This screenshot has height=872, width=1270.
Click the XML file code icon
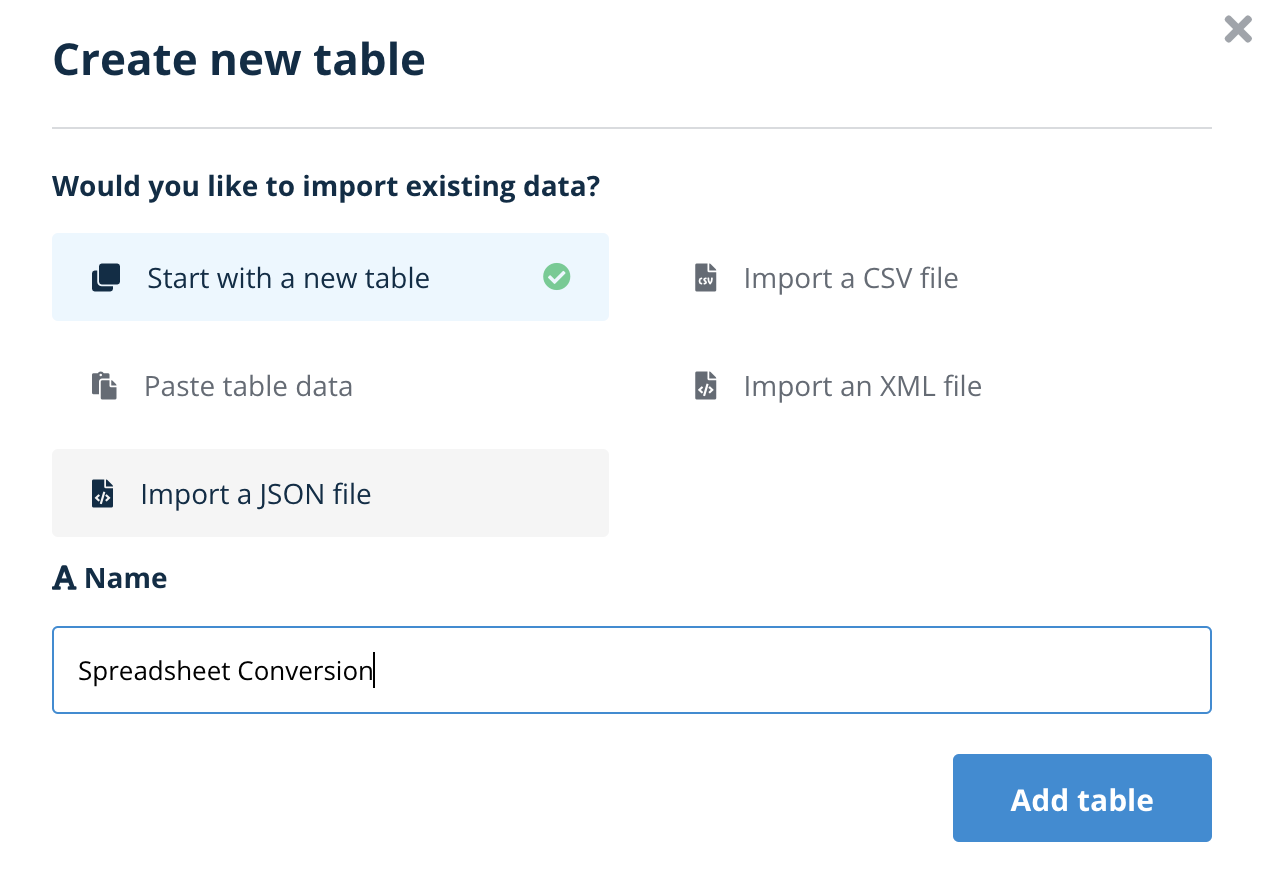click(x=706, y=386)
